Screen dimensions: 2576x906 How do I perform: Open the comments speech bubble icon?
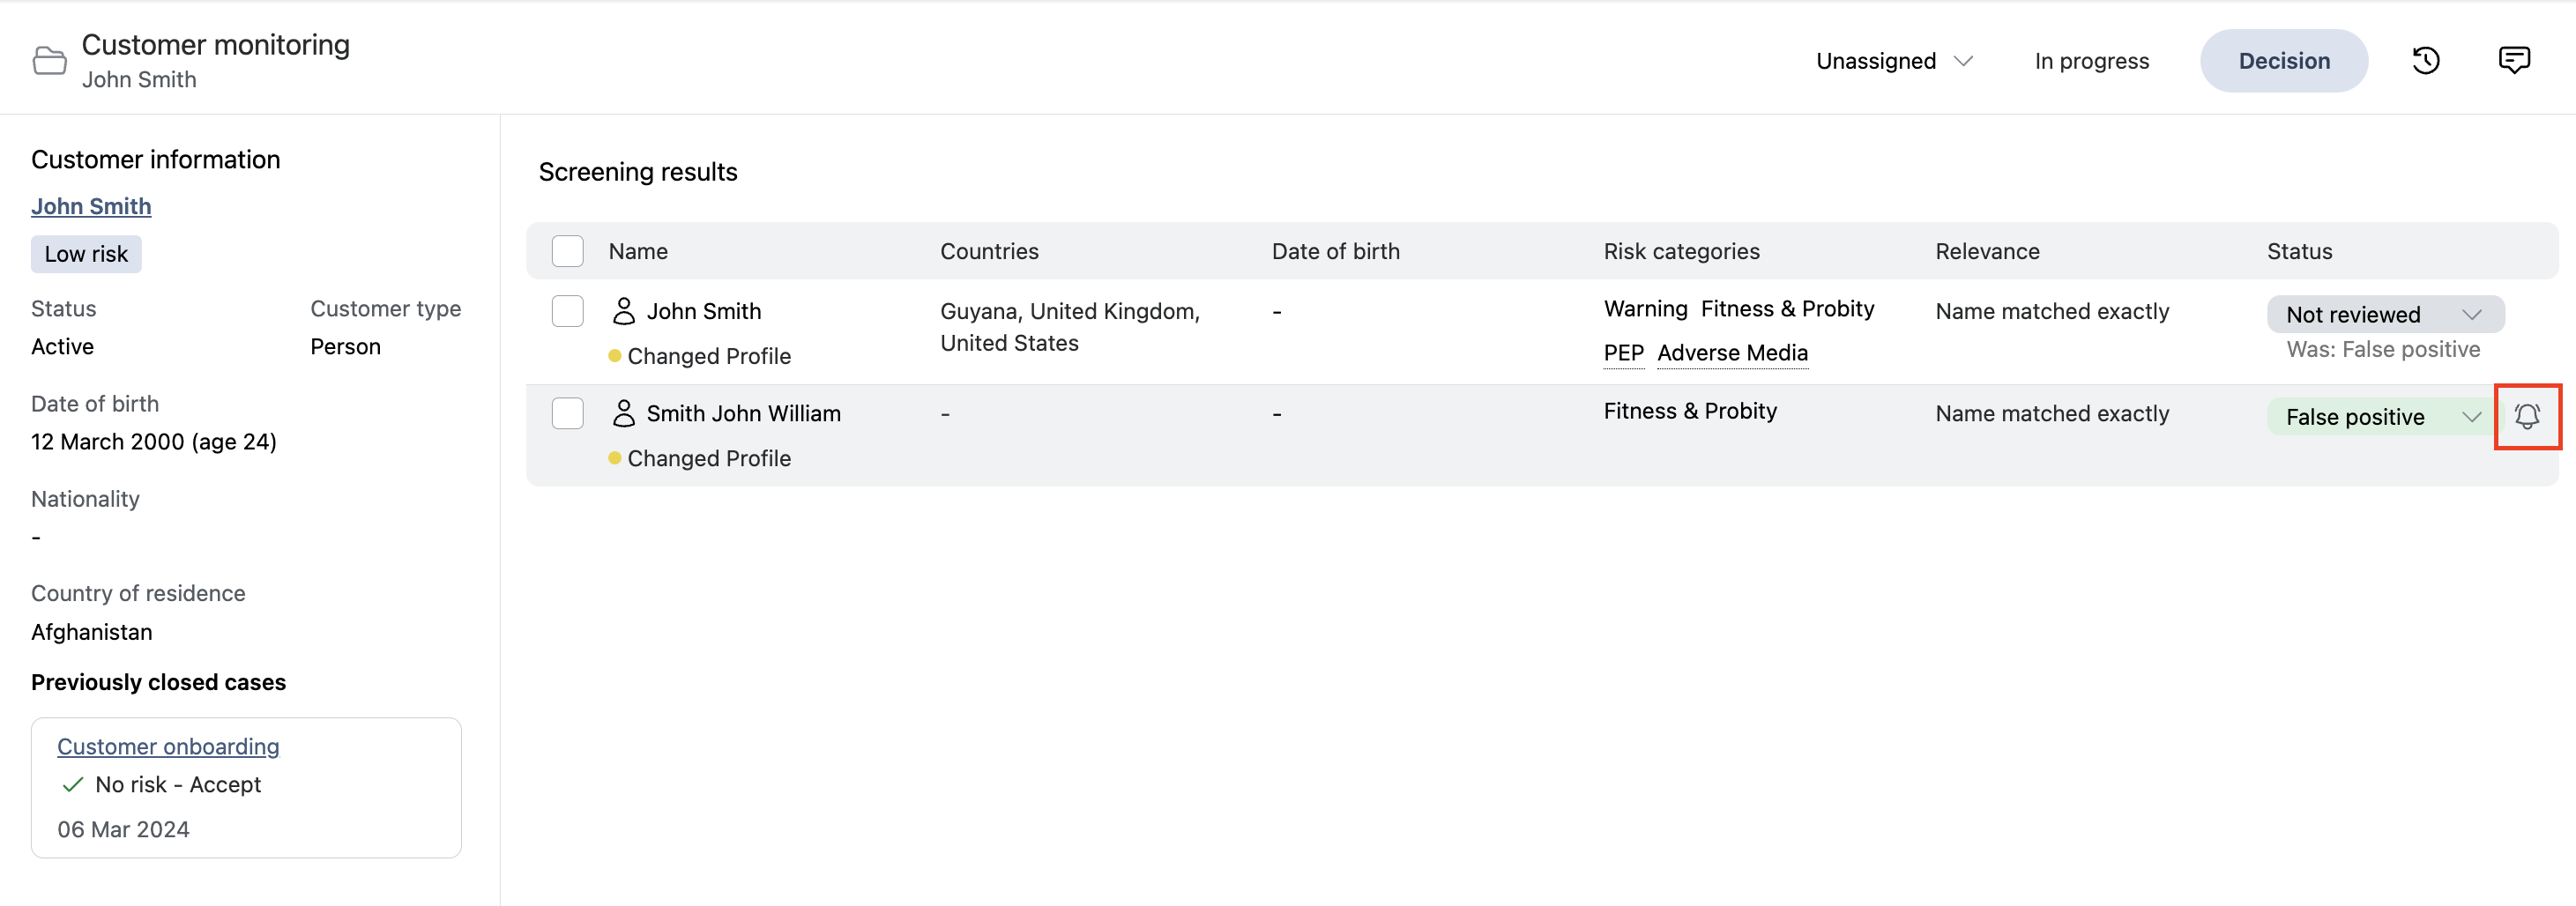(2513, 61)
